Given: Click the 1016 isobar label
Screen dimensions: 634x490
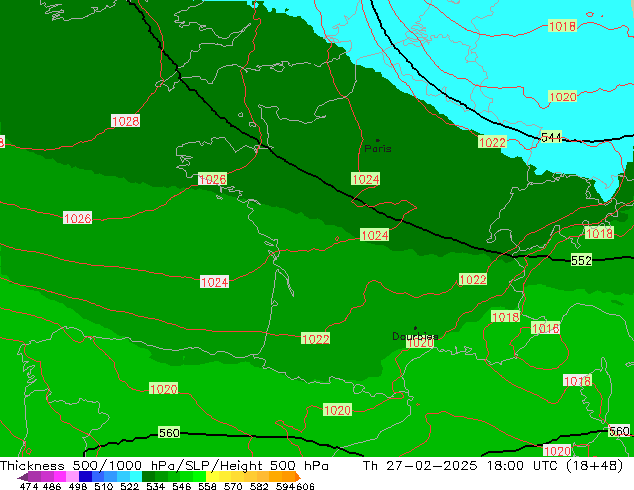Looking at the screenshot, I should (545, 328).
